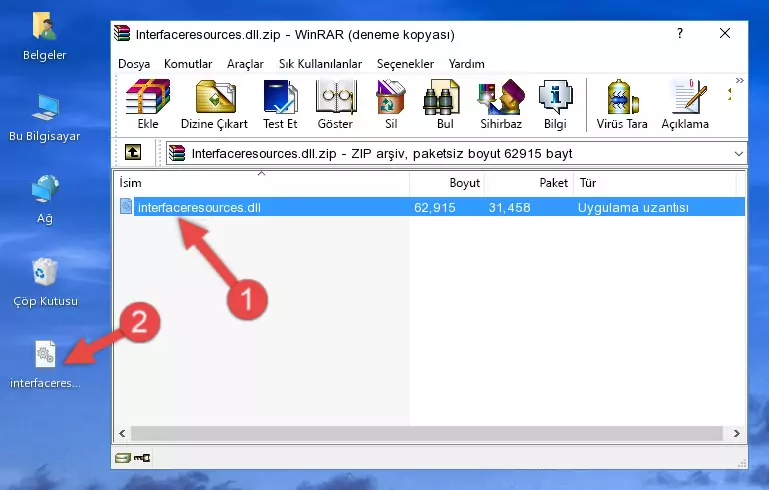Click the 62,915 size value
The width and height of the screenshot is (769, 490).
435,207
